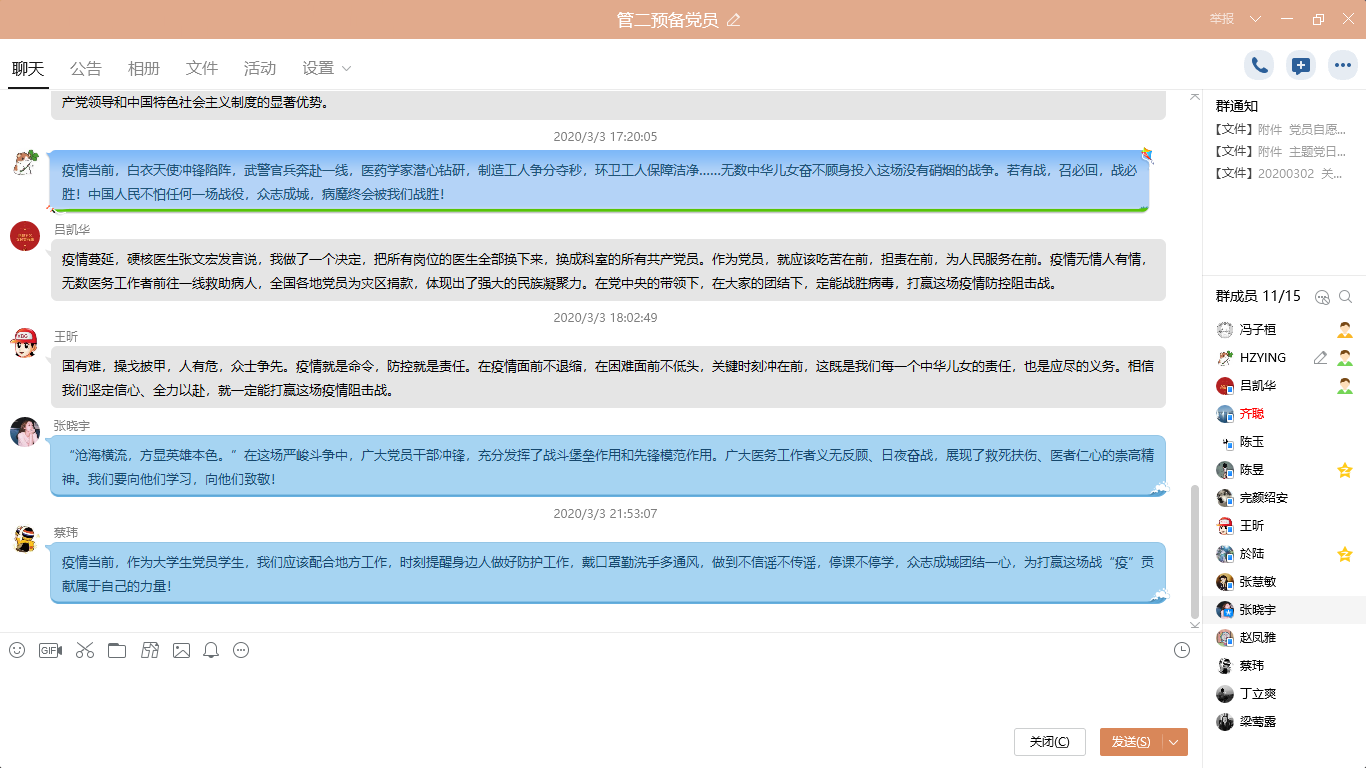Click the 关闭(C) button
Screen dimensions: 1366x768
[x=1049, y=742]
